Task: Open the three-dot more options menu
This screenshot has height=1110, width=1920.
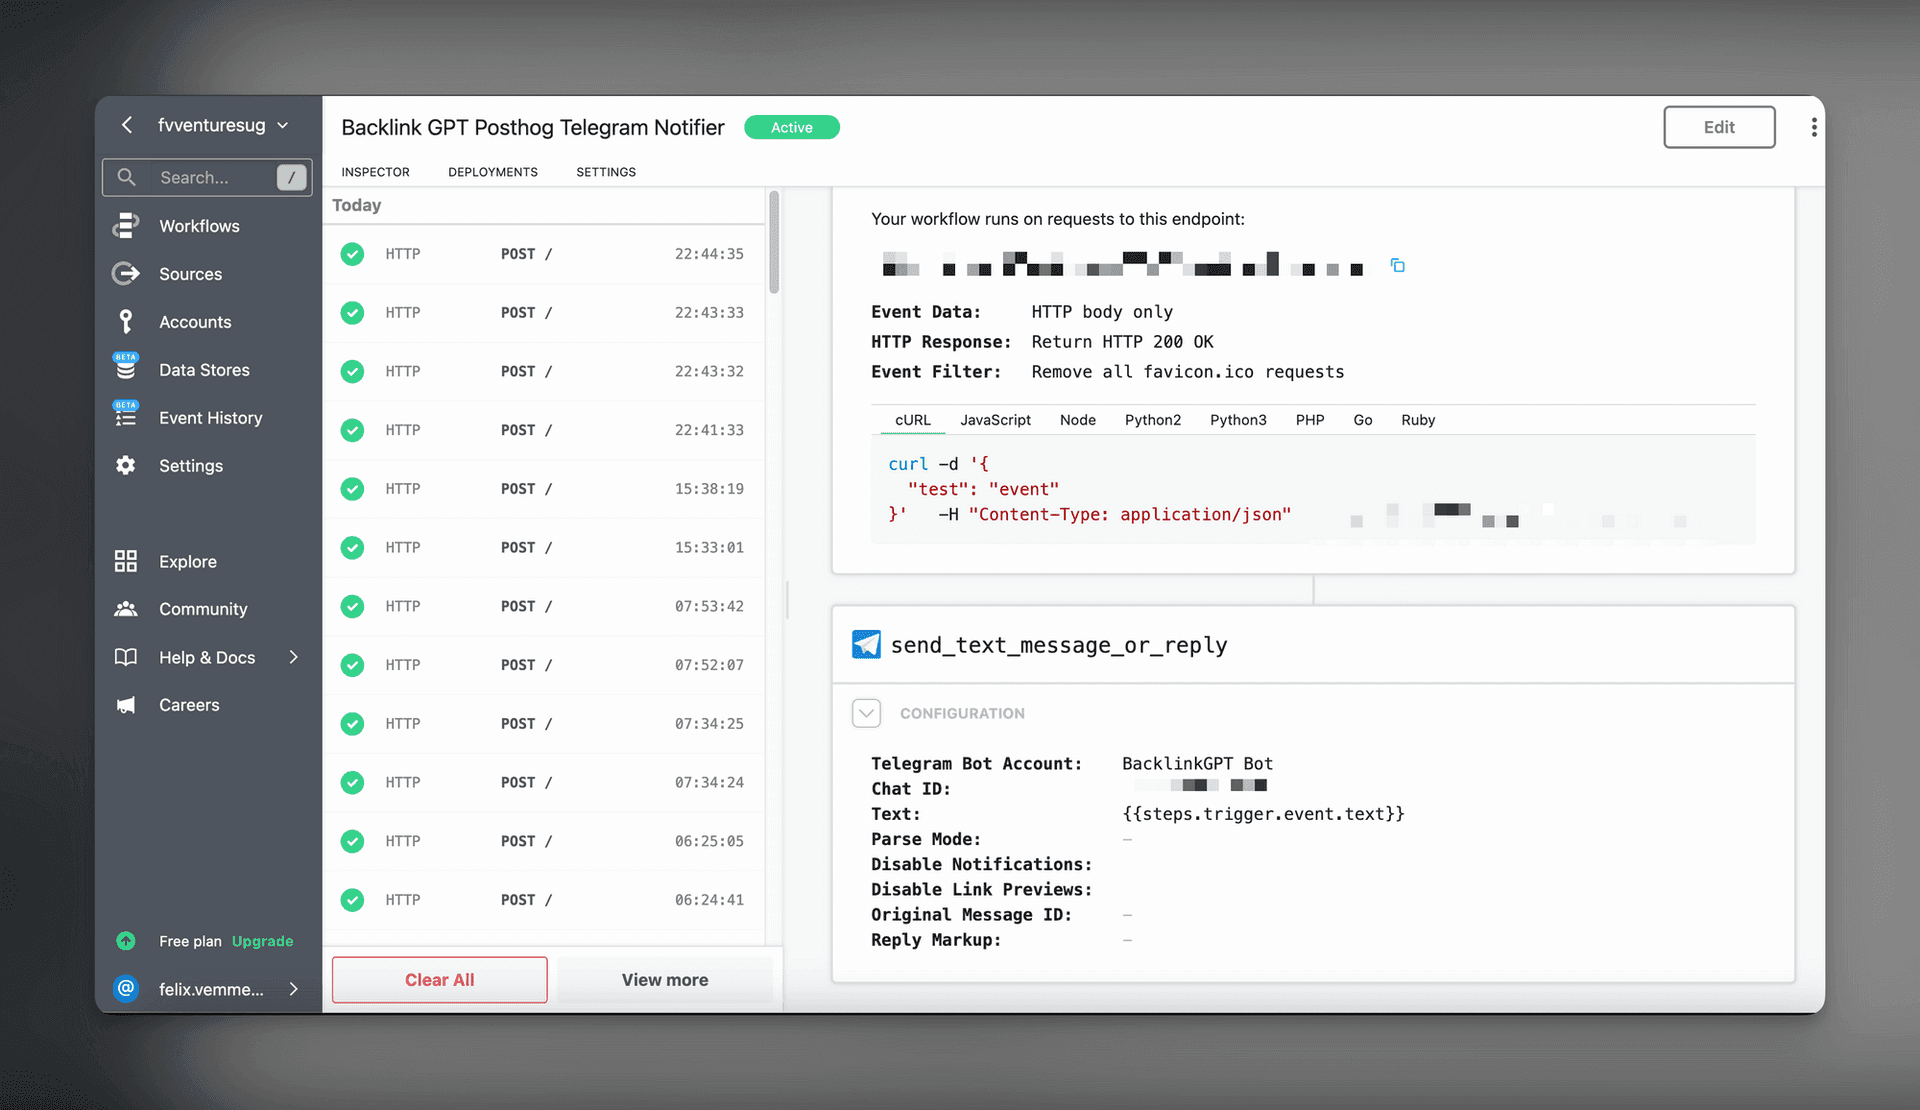Action: [1813, 127]
